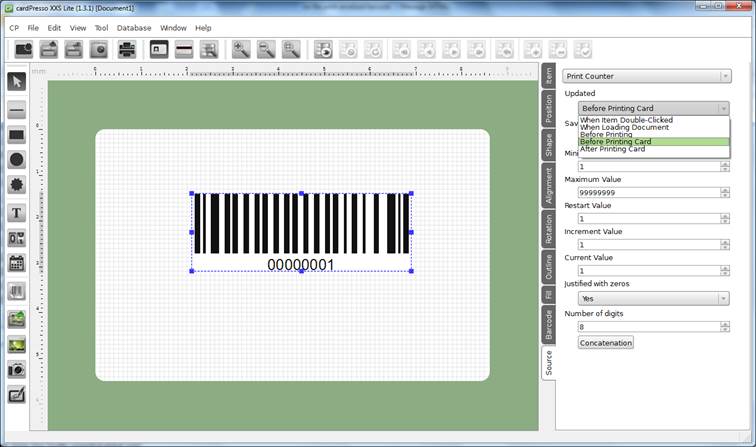756x447 pixels.
Task: Select the background picture tool
Action: point(16,344)
